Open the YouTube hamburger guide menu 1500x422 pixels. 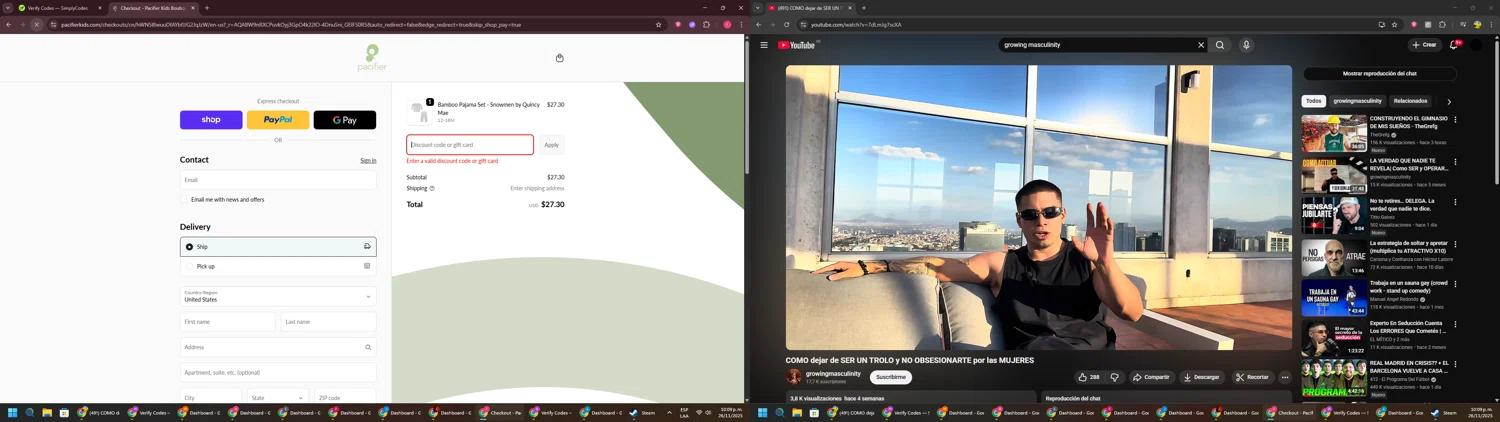click(x=764, y=45)
